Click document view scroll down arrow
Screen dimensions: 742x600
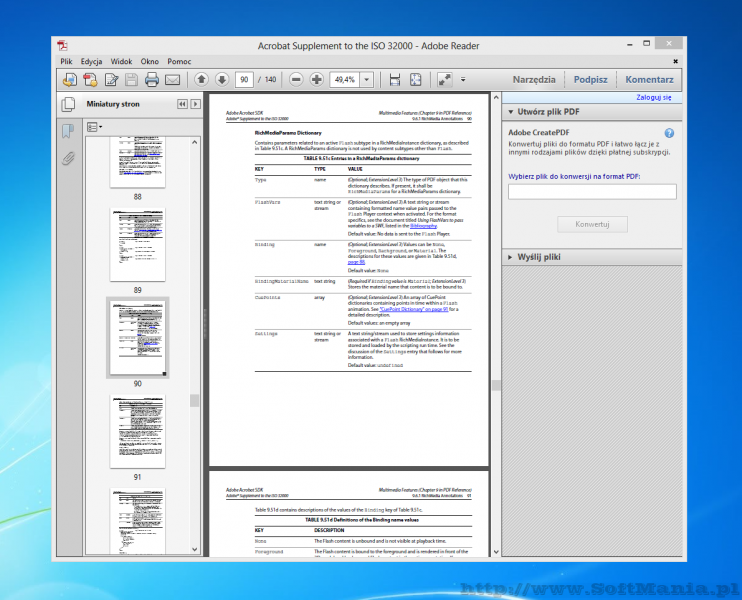click(496, 552)
